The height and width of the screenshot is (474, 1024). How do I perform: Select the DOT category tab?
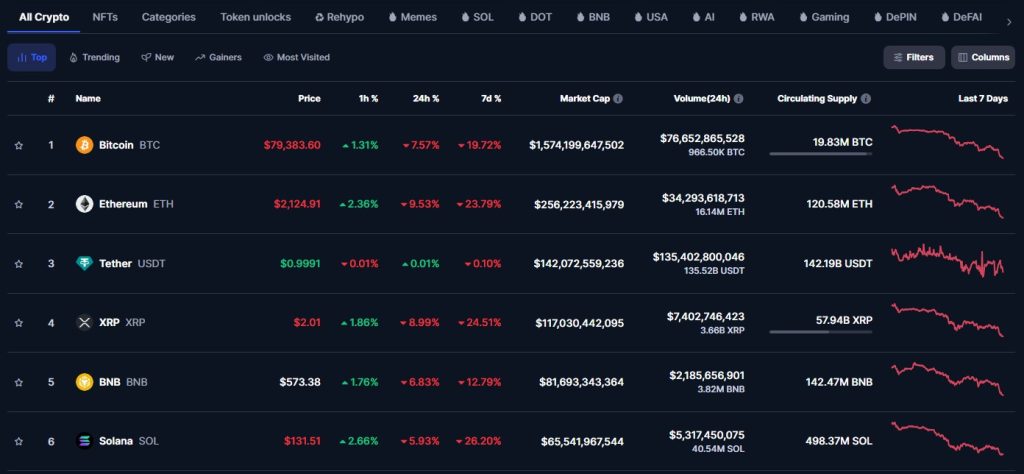[535, 17]
